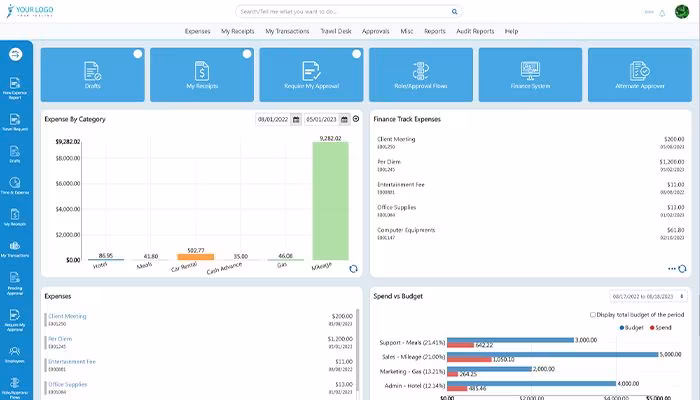Toggle the Spend legend series
This screenshot has height=400, width=700.
click(661, 328)
